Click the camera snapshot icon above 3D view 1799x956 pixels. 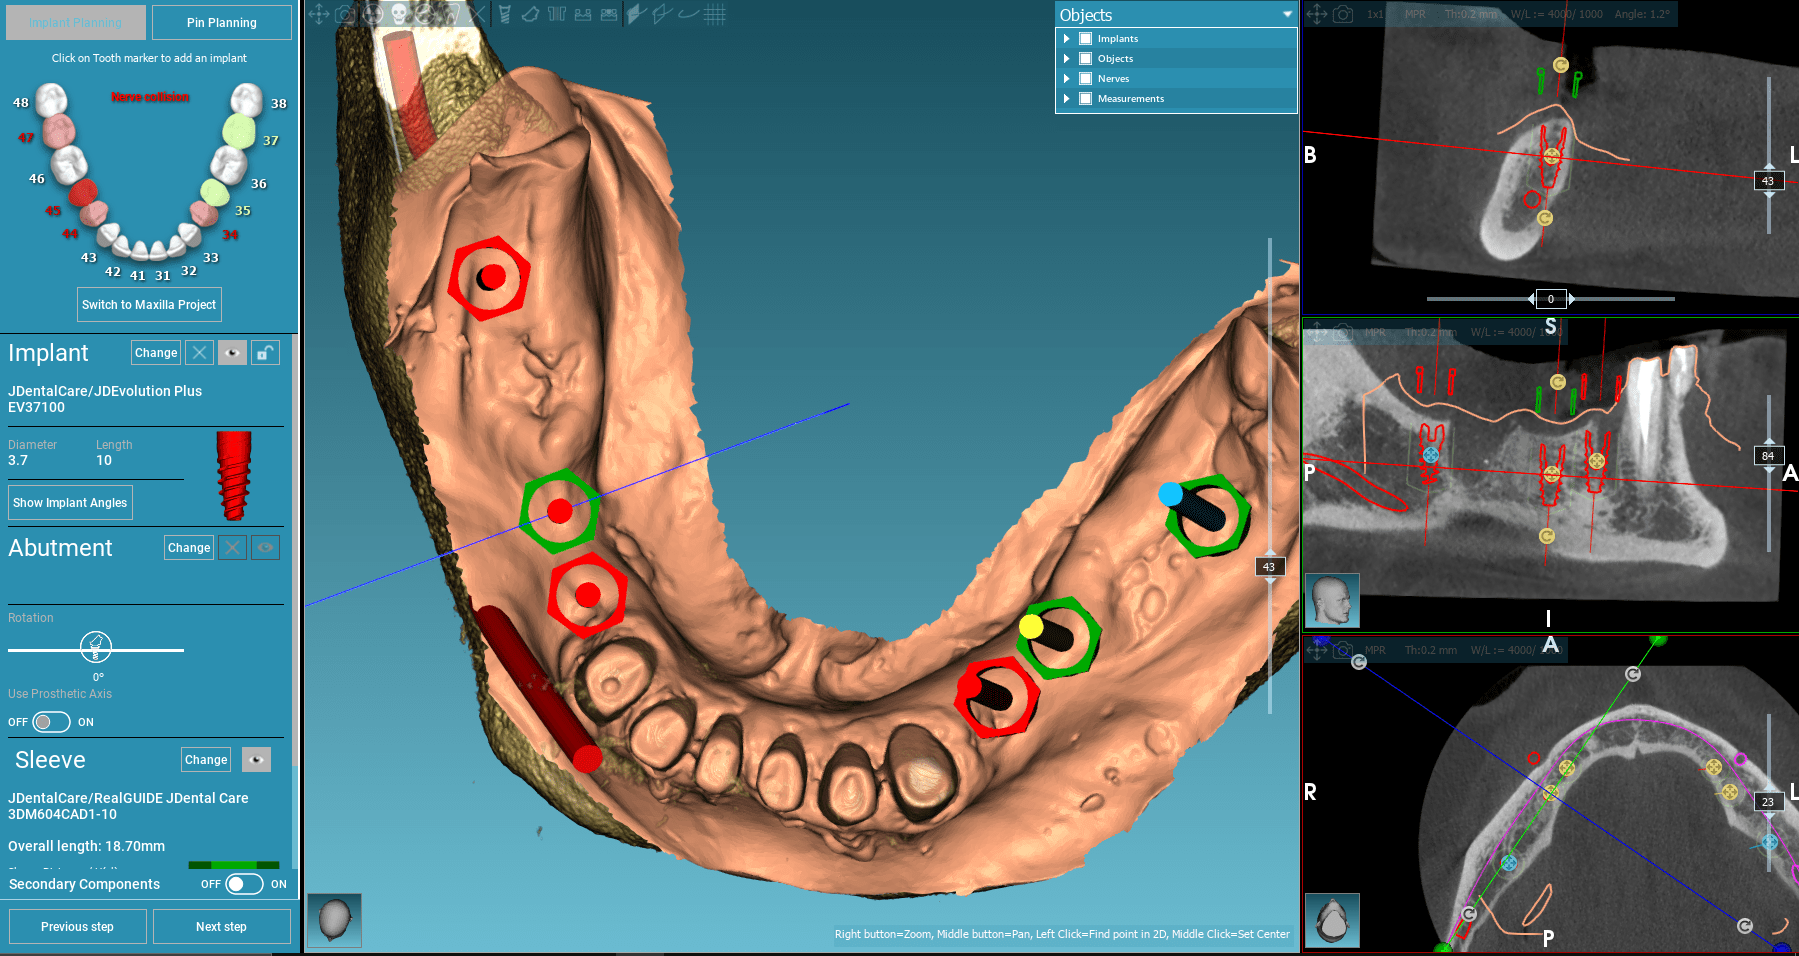tap(345, 14)
